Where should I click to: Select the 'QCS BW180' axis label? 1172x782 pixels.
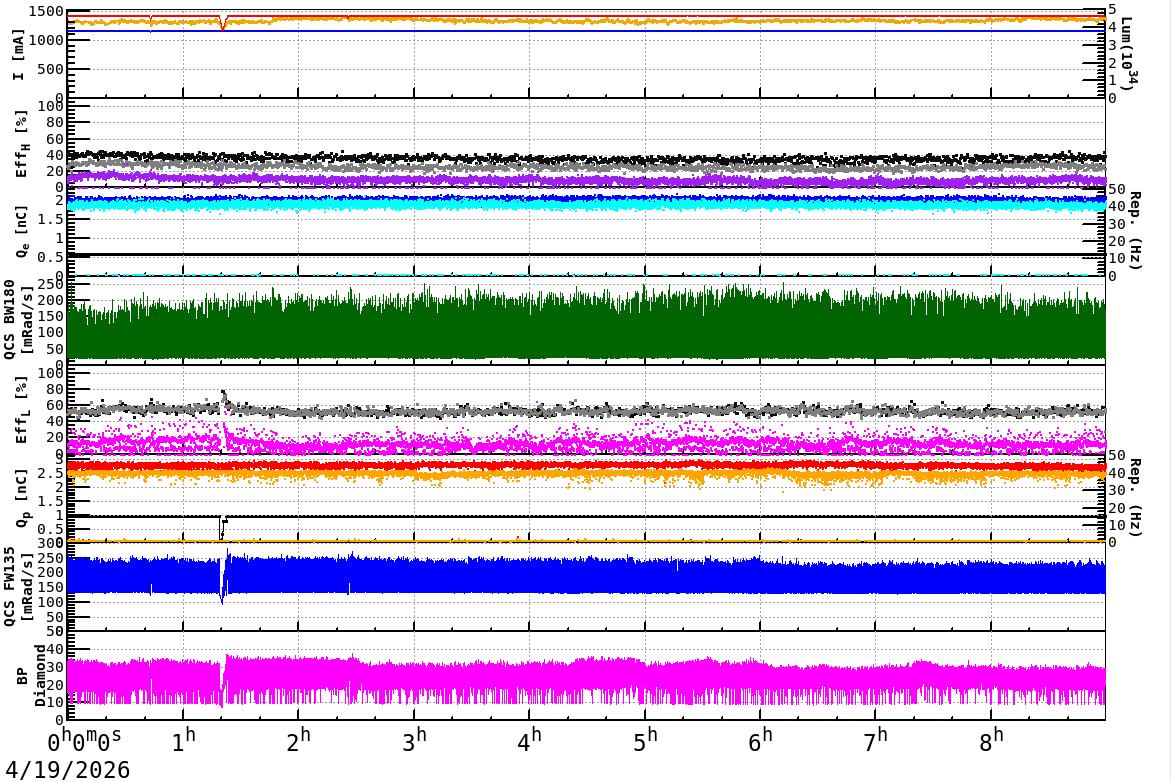point(15,319)
